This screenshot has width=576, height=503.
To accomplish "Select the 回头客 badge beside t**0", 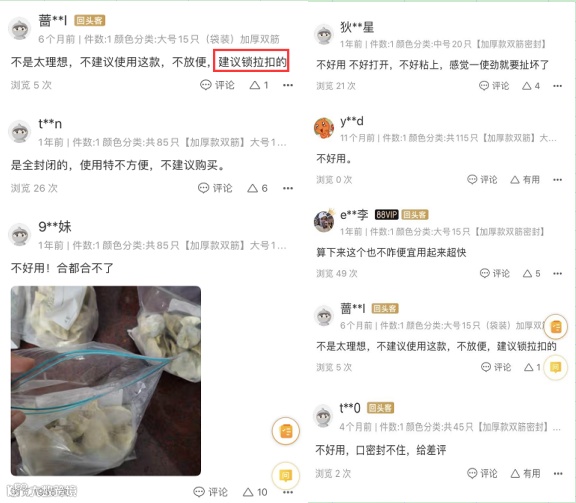I will click(380, 408).
